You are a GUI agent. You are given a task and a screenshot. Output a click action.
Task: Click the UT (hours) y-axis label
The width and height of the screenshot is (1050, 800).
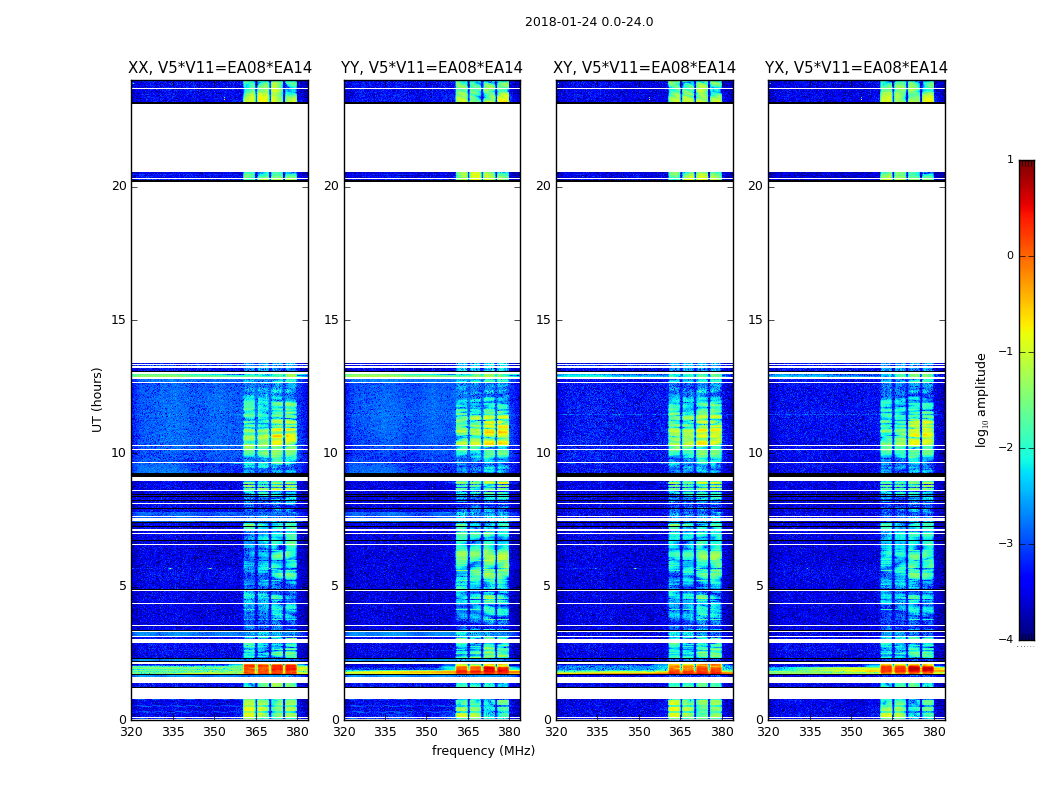[98, 399]
